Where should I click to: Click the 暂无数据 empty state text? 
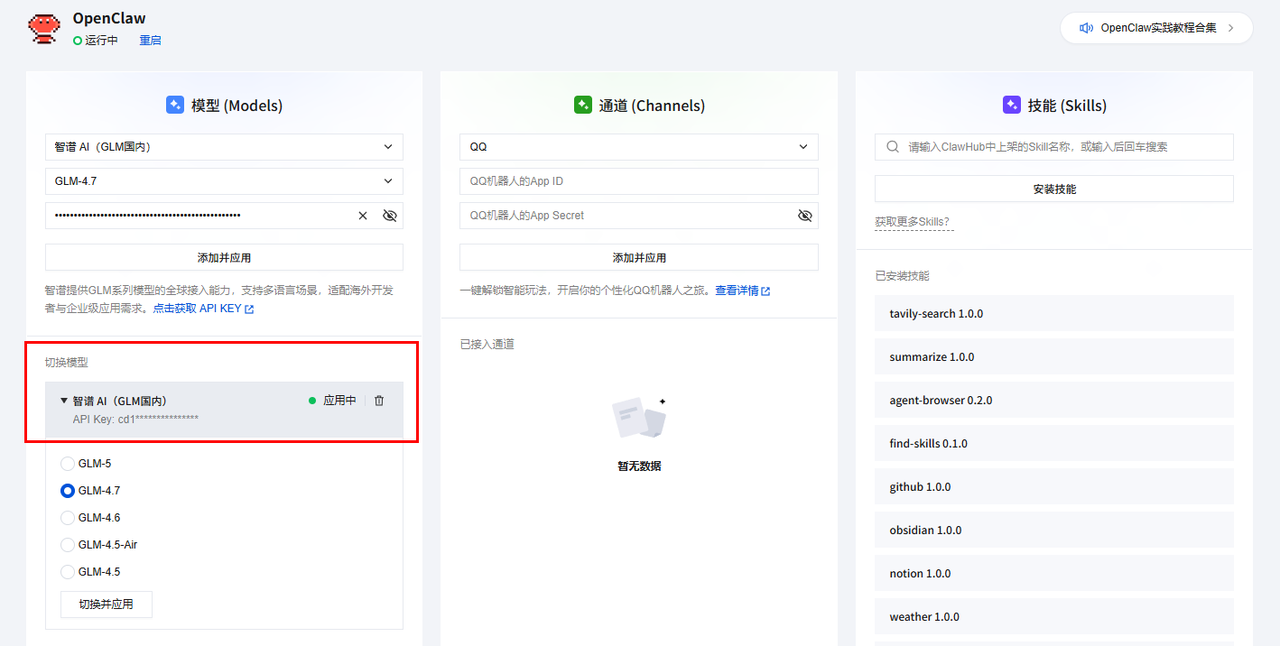639,466
